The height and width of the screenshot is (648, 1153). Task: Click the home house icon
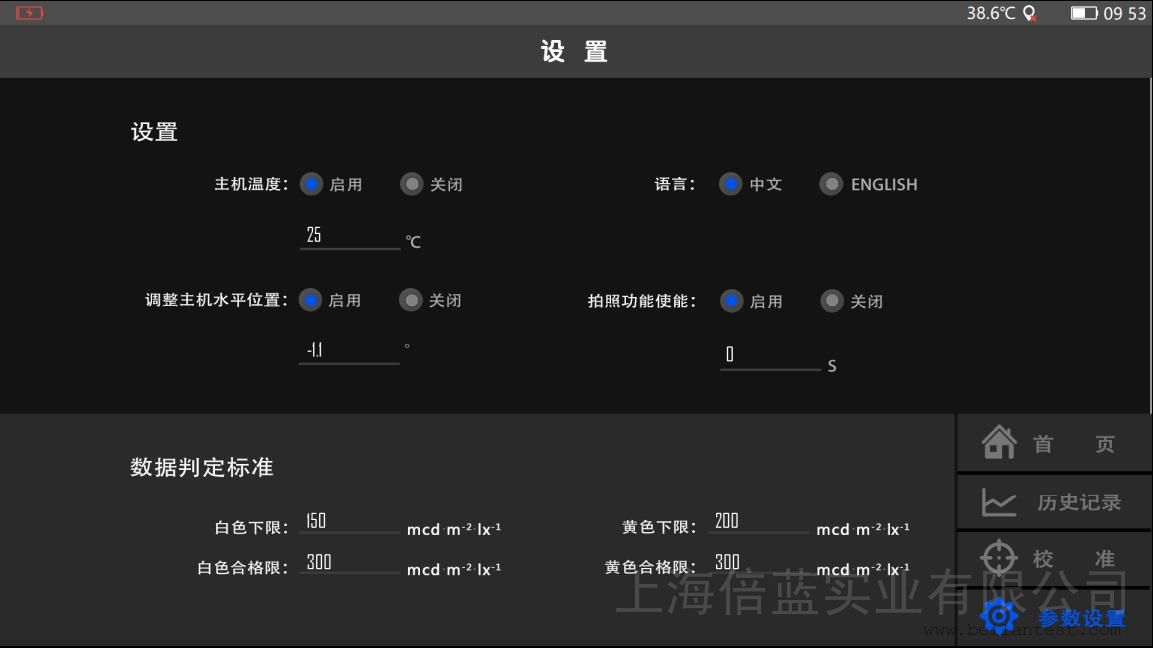999,442
